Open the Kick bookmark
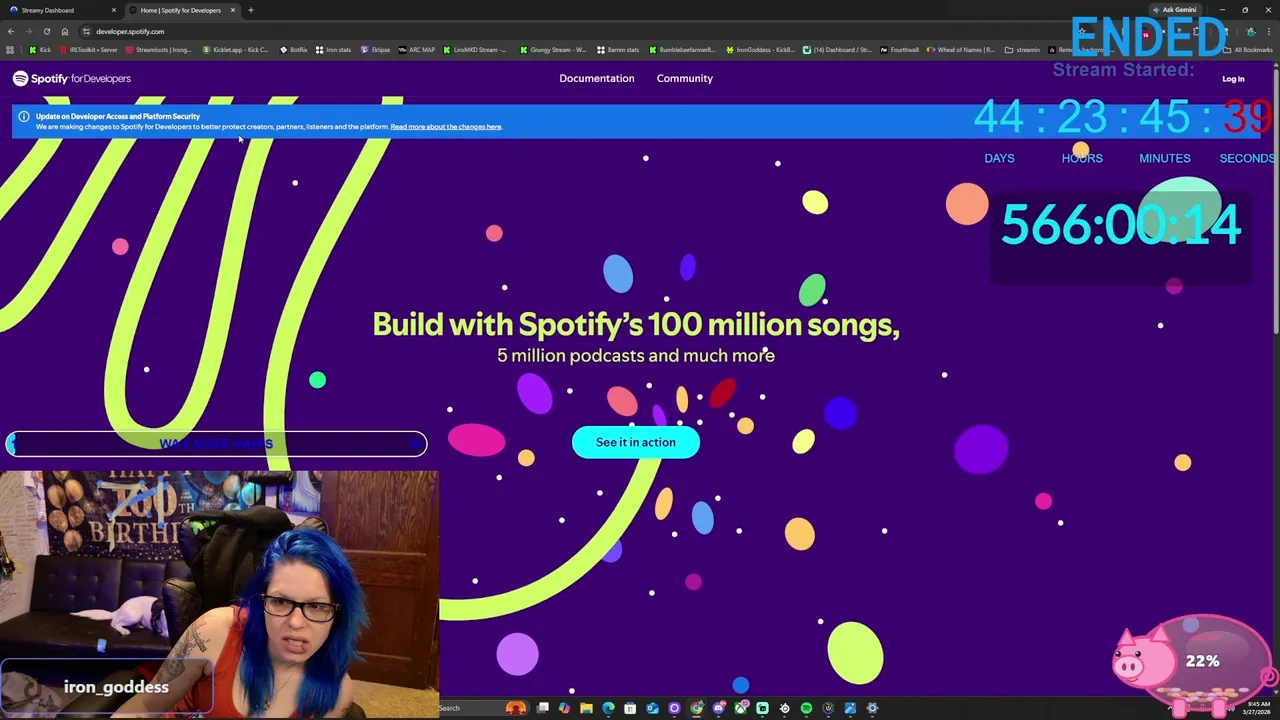 point(40,49)
